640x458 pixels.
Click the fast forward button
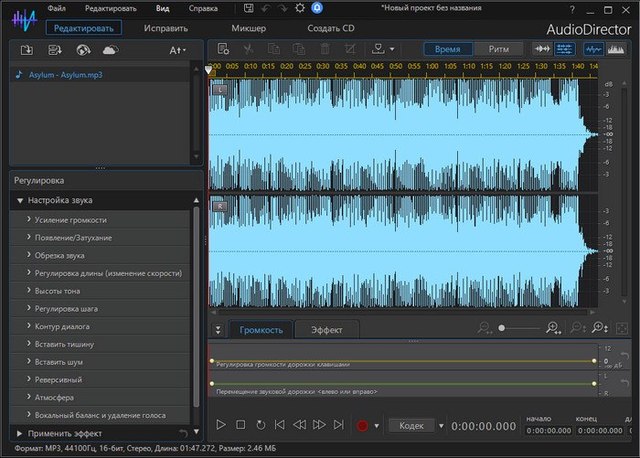[x=320, y=425]
